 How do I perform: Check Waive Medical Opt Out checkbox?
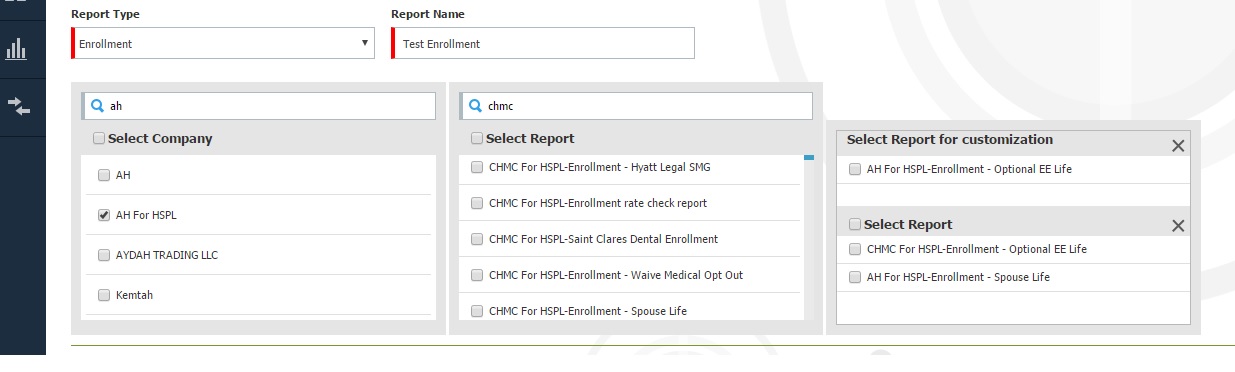477,275
